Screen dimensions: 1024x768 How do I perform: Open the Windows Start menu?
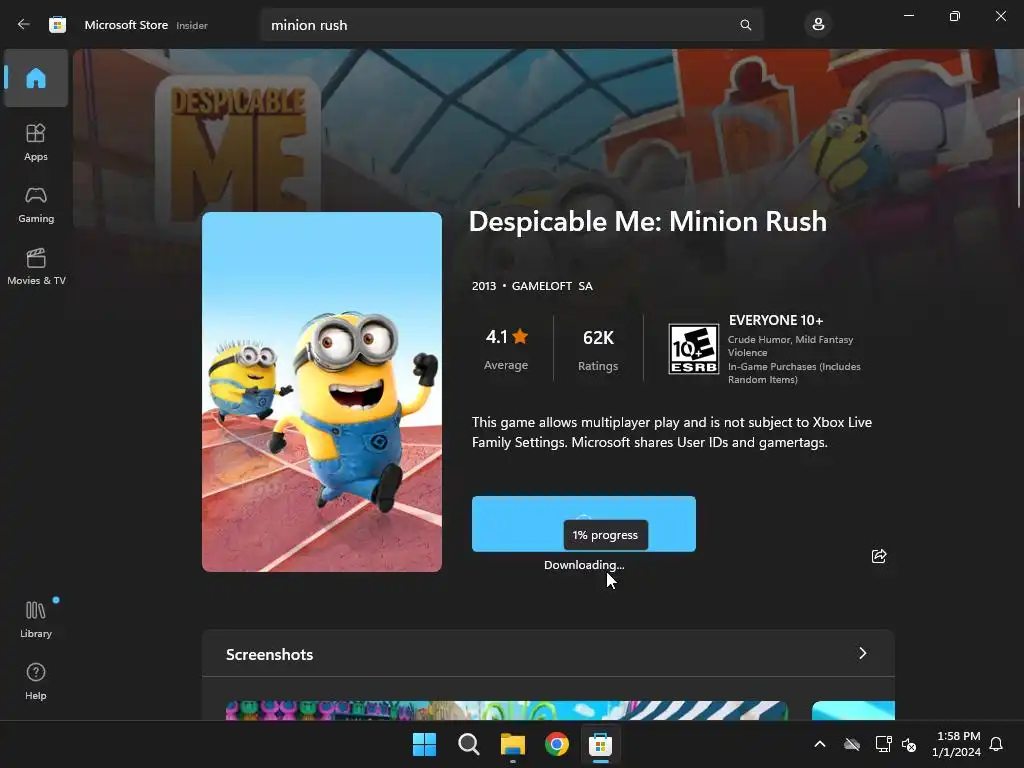[x=424, y=744]
